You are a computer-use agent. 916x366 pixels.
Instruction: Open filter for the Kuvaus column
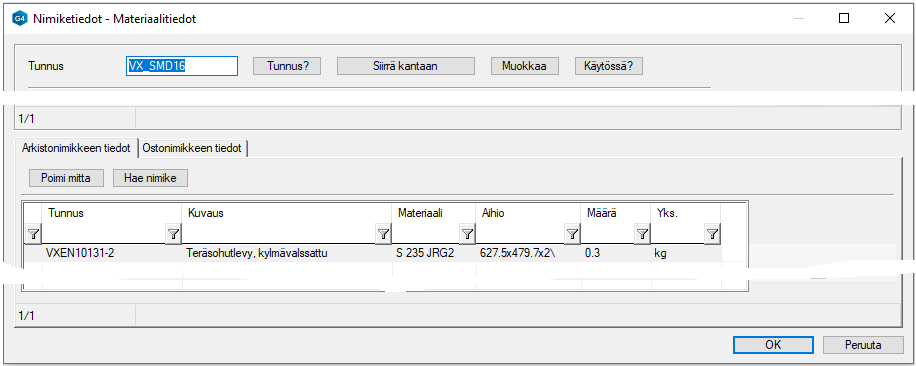click(383, 235)
